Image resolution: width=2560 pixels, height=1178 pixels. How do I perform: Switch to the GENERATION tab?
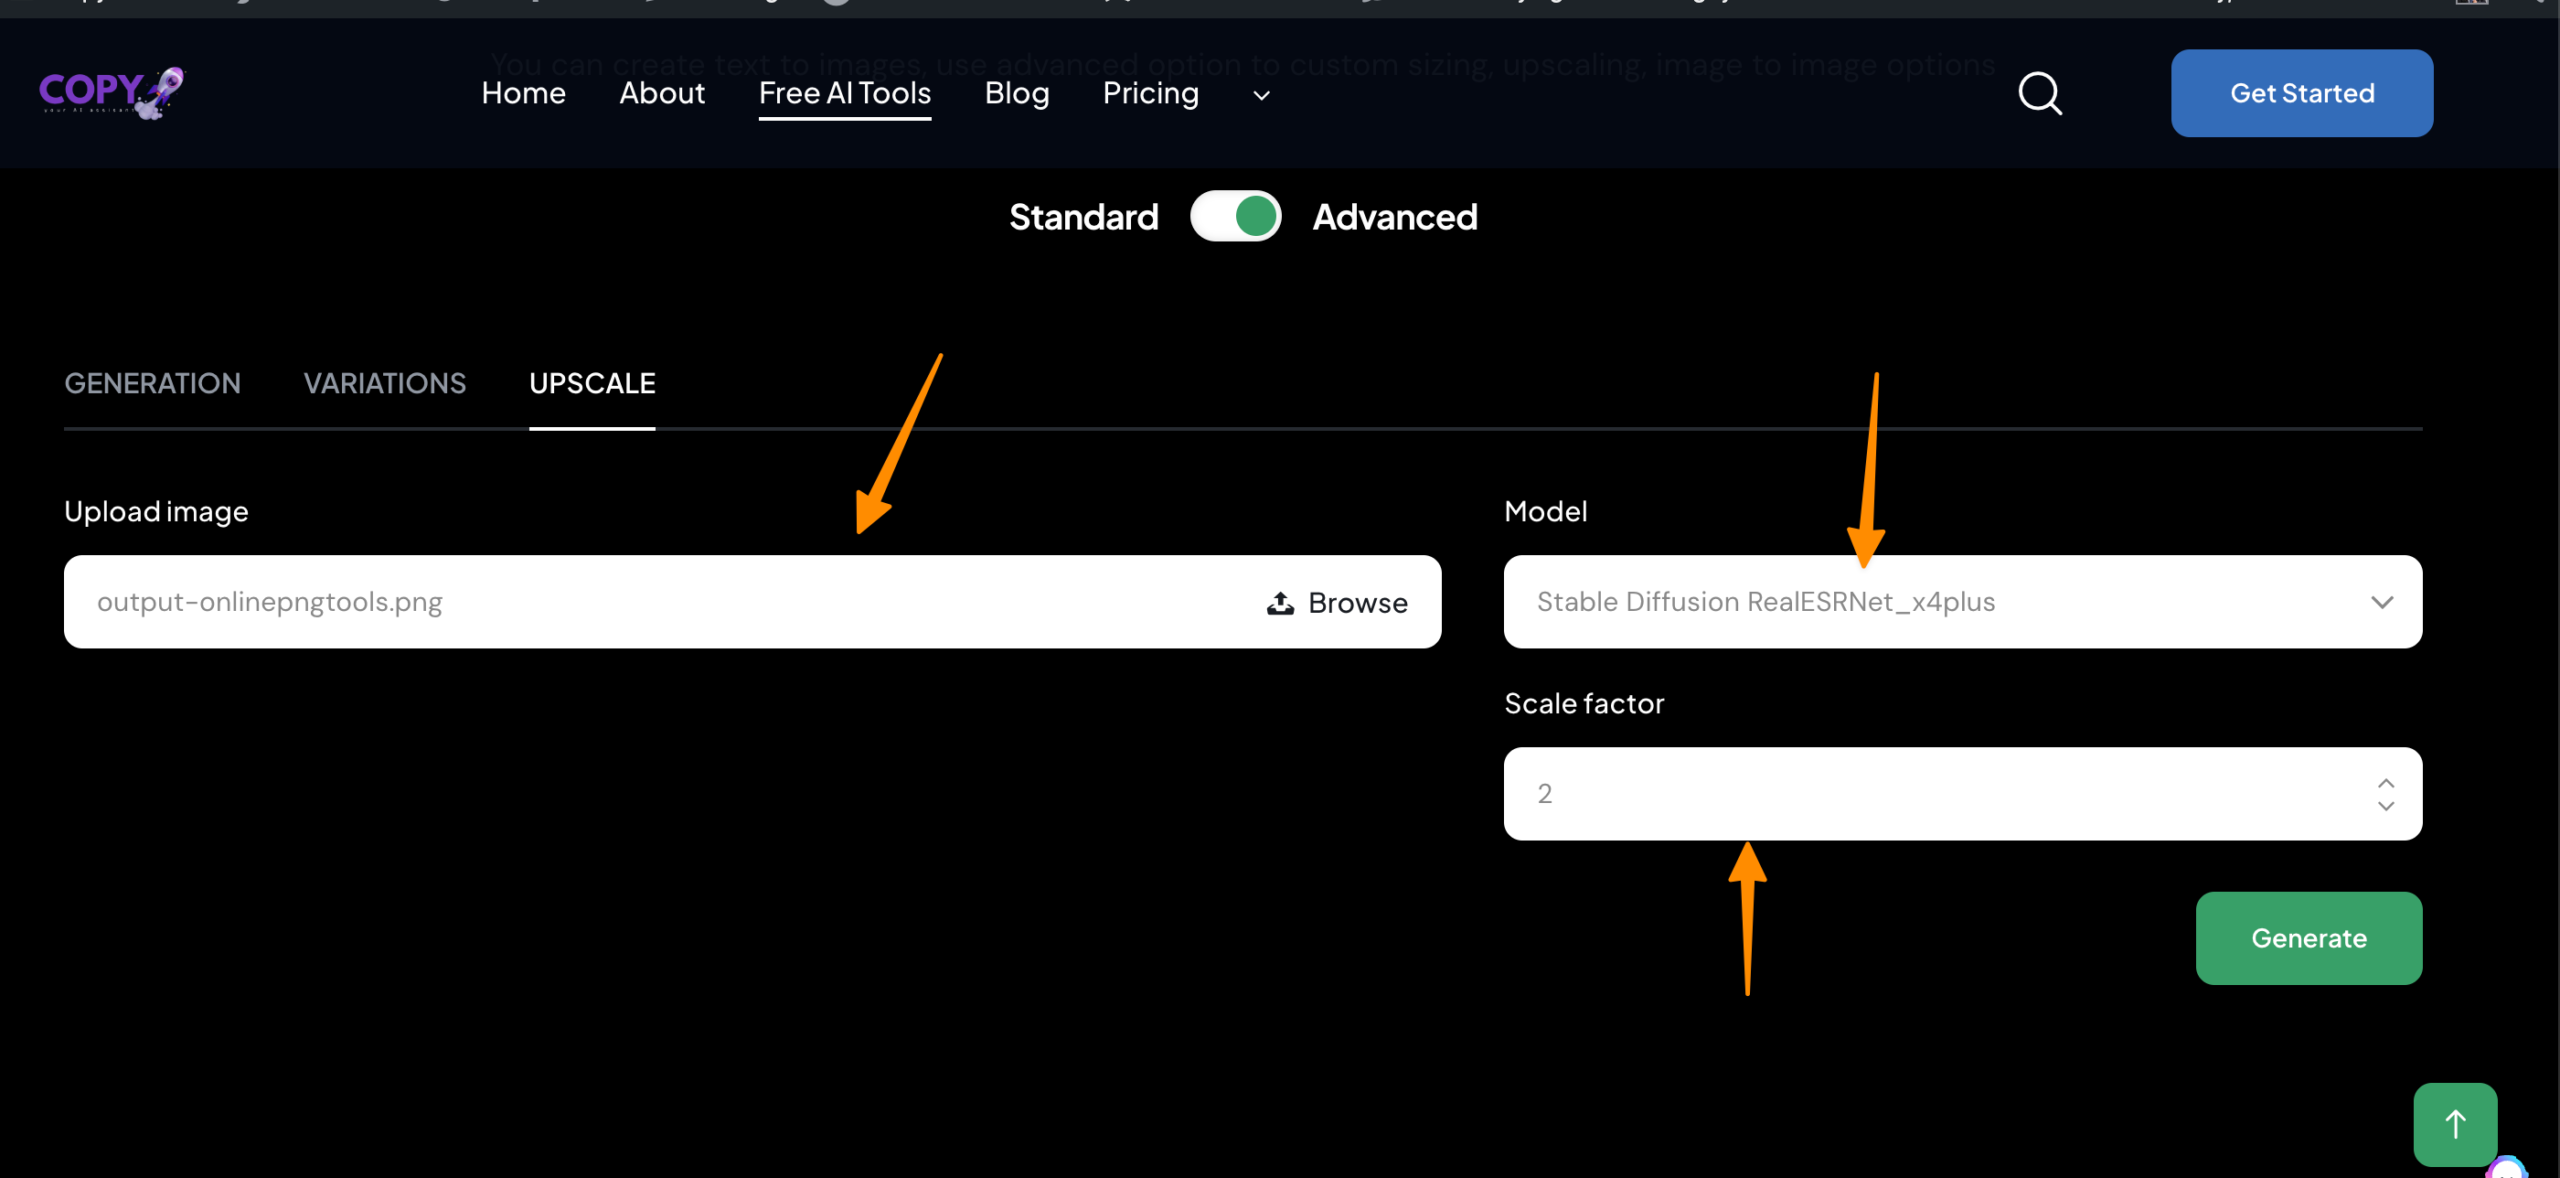(152, 384)
